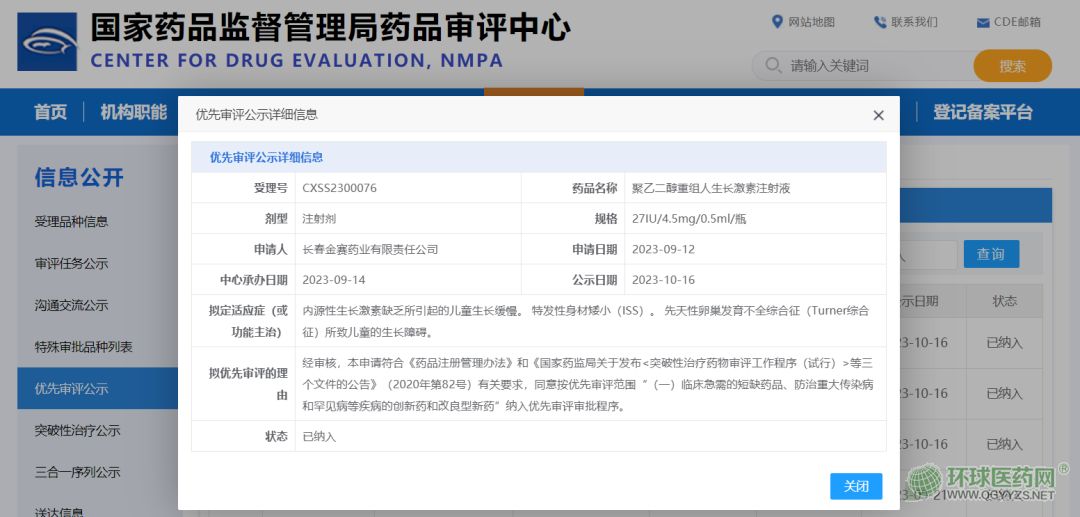Go to 登记备案平台 in navigation bar

coord(982,112)
